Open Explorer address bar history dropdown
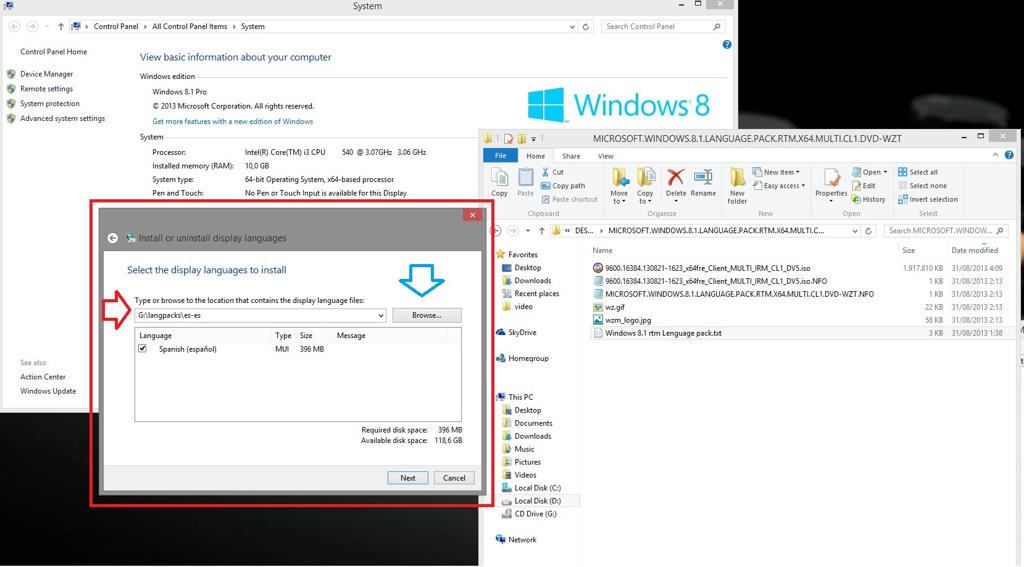 855,231
